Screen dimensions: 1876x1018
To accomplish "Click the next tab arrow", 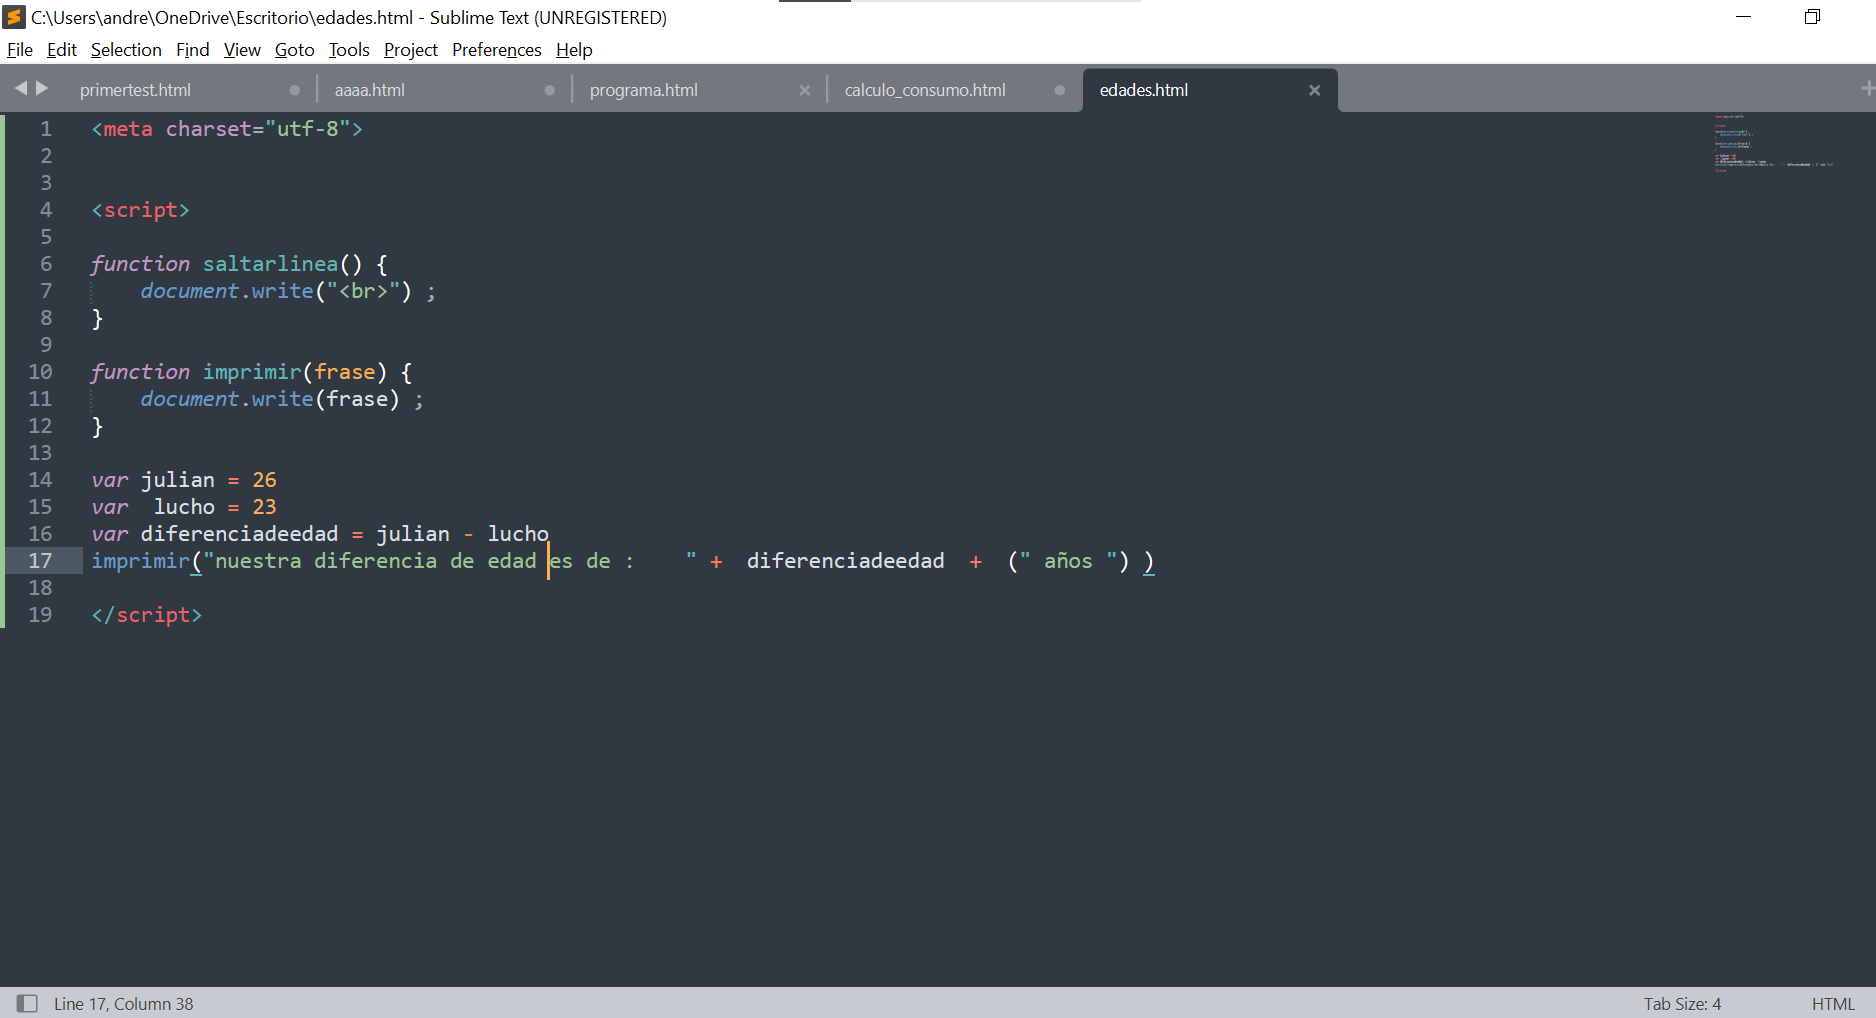I will coord(42,89).
